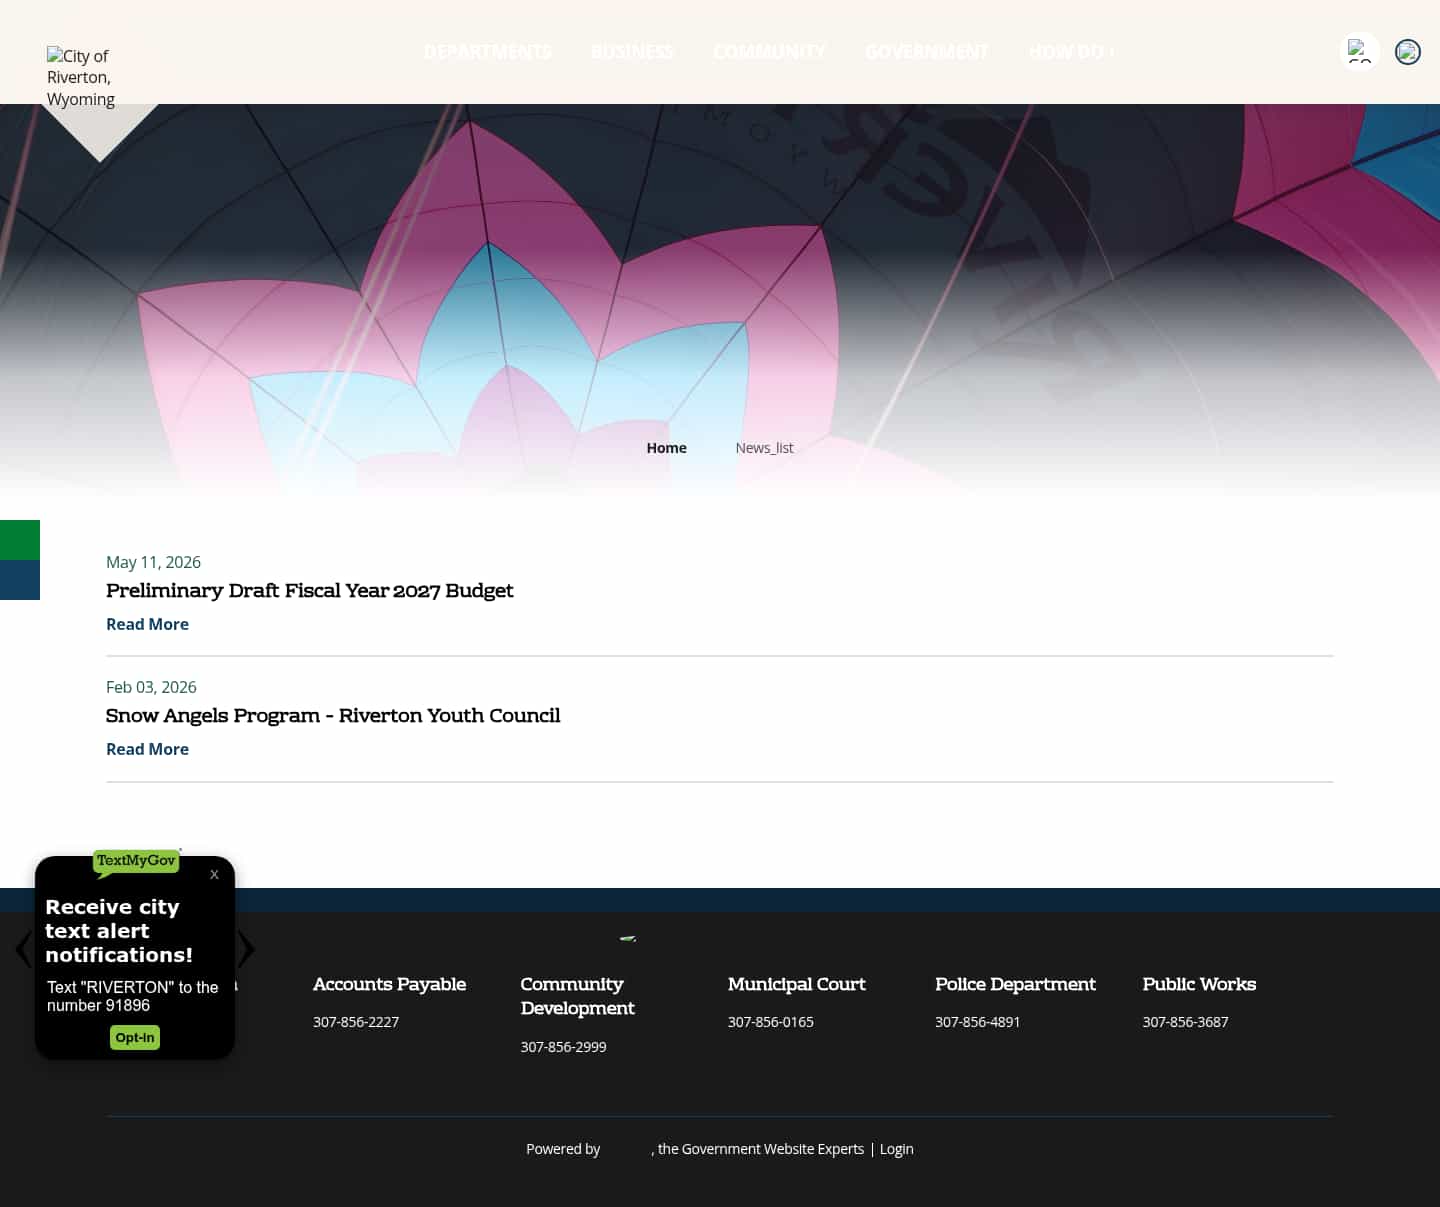This screenshot has height=1207, width=1440.
Task: Select the Receive city text alert notifications heading
Action: click(119, 931)
